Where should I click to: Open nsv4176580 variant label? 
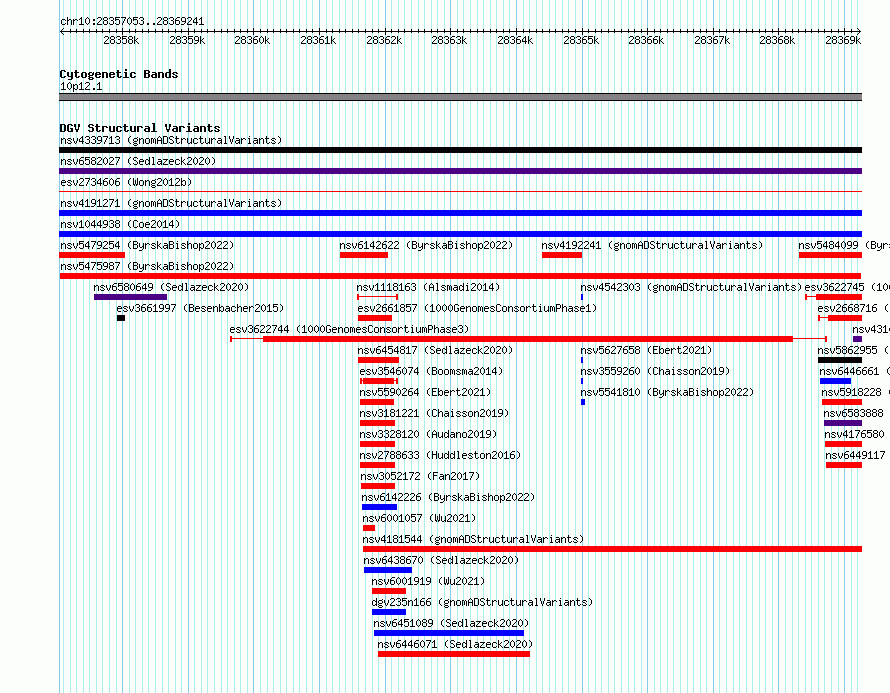pos(854,434)
